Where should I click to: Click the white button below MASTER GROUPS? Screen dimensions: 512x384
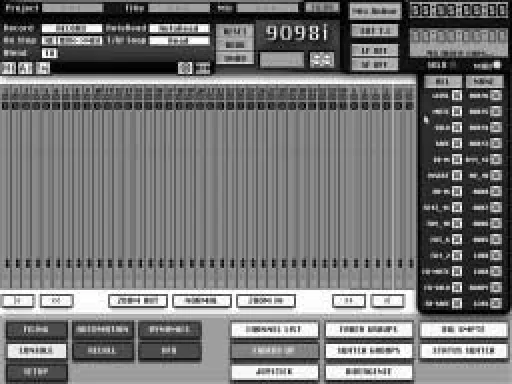coord(369,372)
